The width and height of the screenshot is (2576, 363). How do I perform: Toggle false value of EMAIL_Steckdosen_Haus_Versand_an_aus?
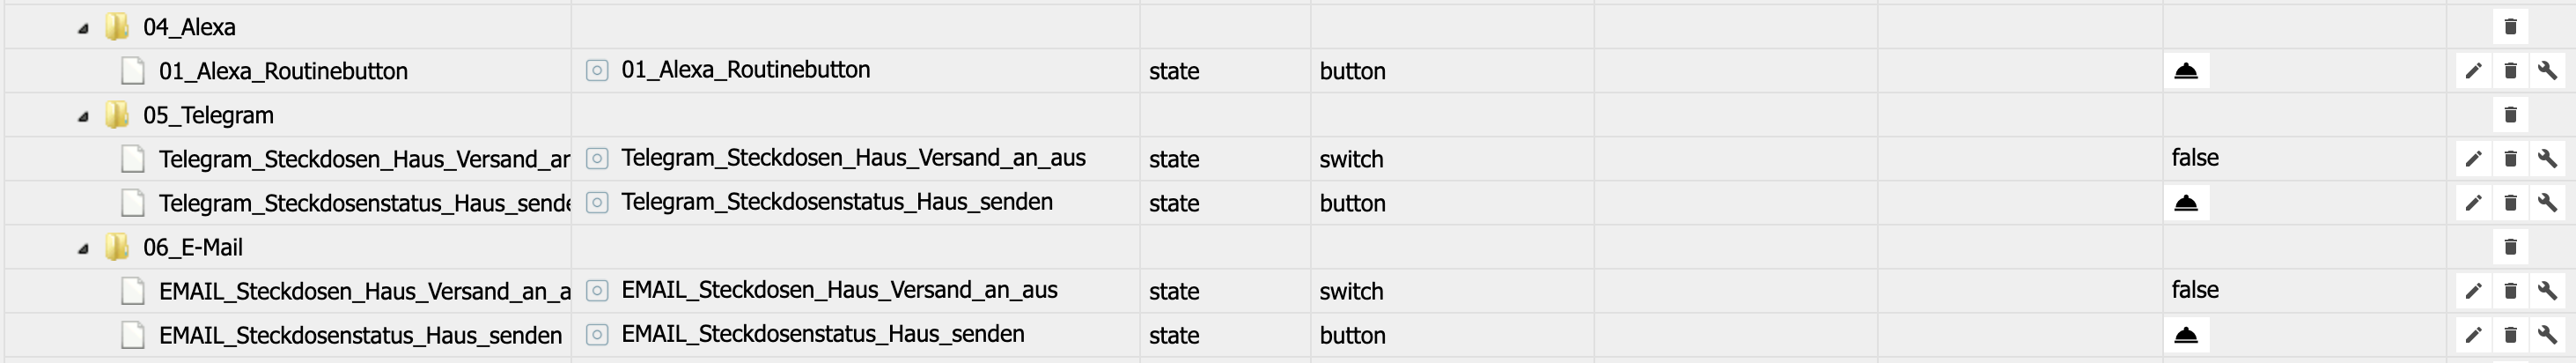2195,290
